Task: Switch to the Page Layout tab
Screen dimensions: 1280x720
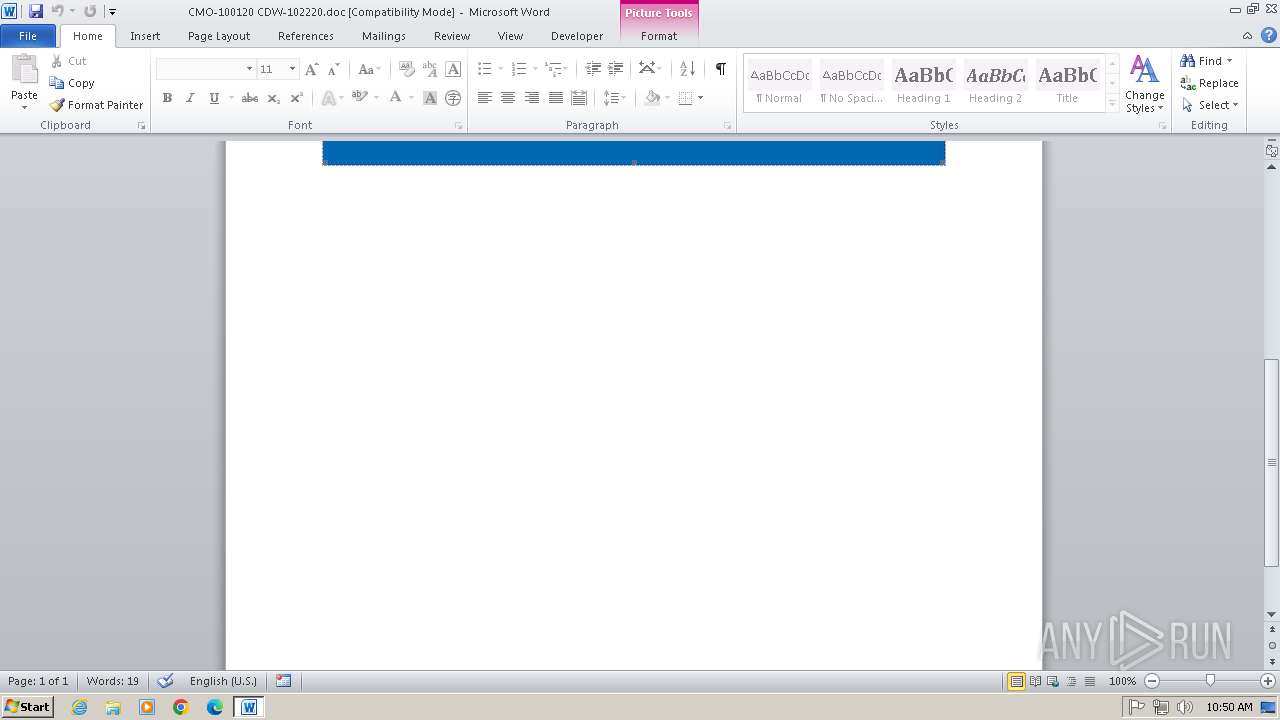Action: point(219,36)
